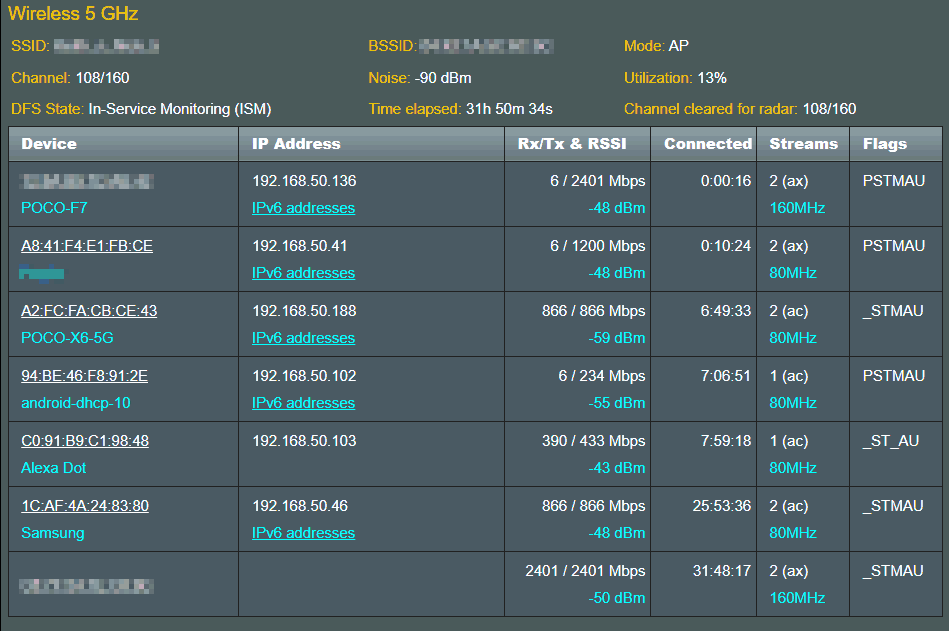Image resolution: width=949 pixels, height=631 pixels.
Task: Click the Streams column header
Action: (x=803, y=144)
